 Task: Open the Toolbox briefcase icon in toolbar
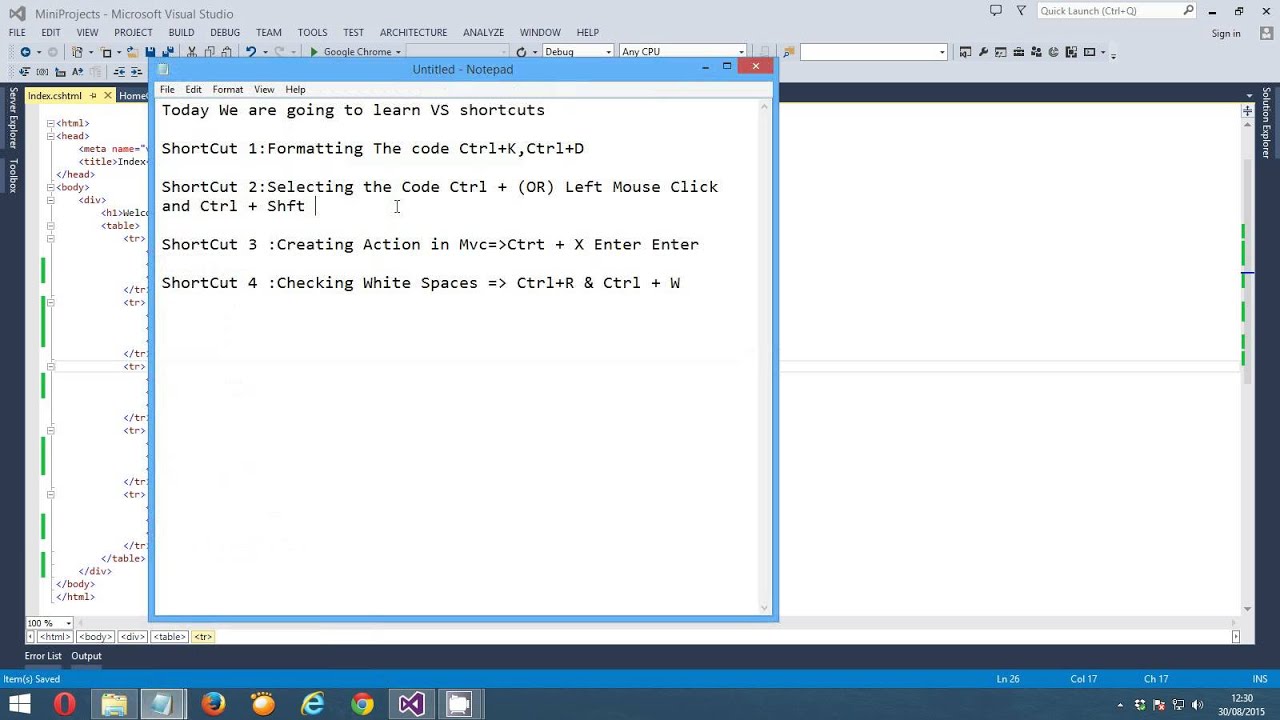tap(1018, 52)
